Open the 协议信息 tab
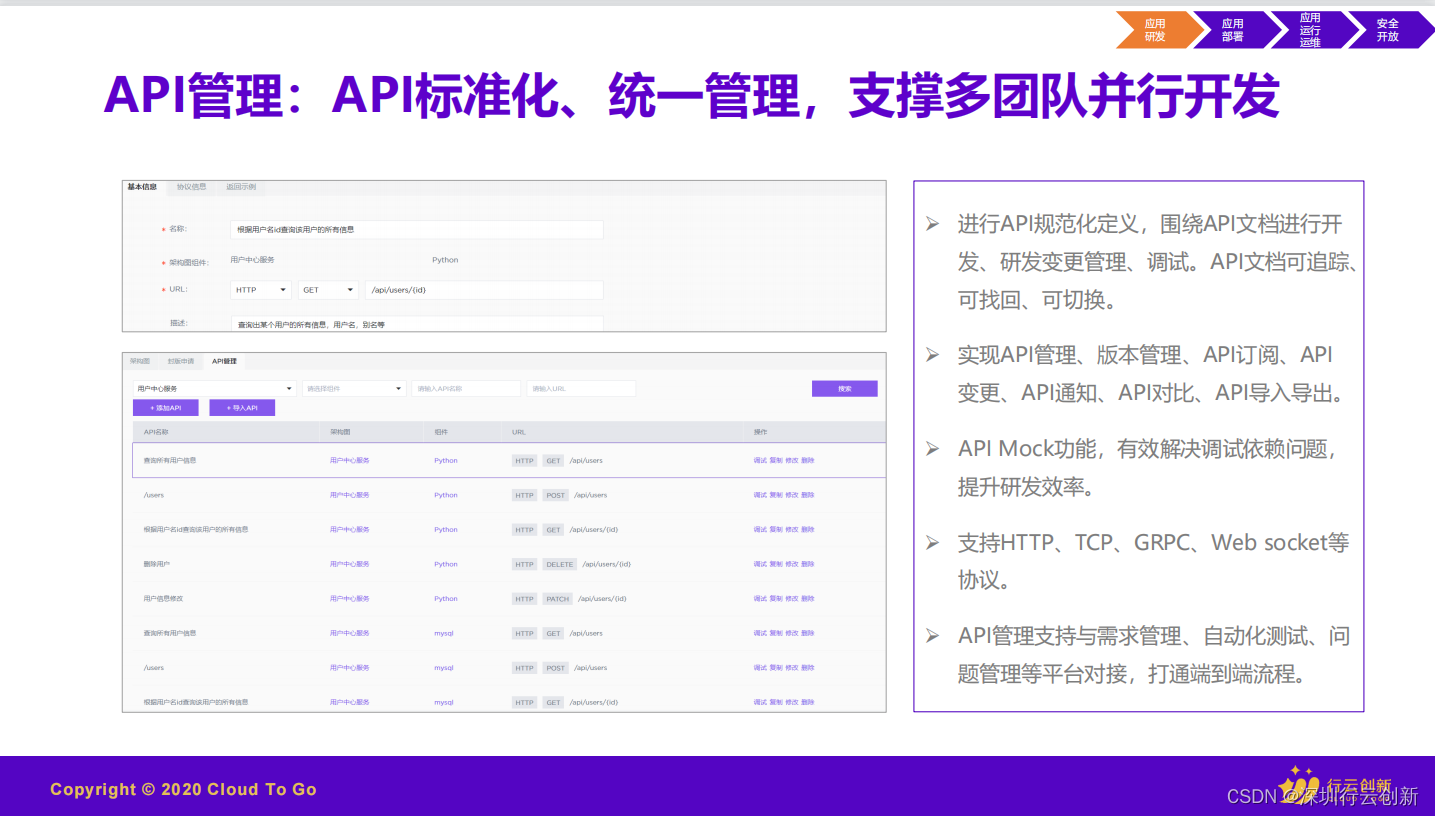Screen dimensions: 1435x816 (191, 187)
